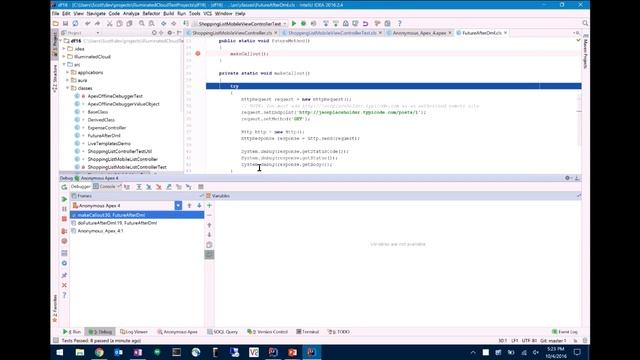
Task: Click the Synchronize toolbar icon
Action: (75, 24)
